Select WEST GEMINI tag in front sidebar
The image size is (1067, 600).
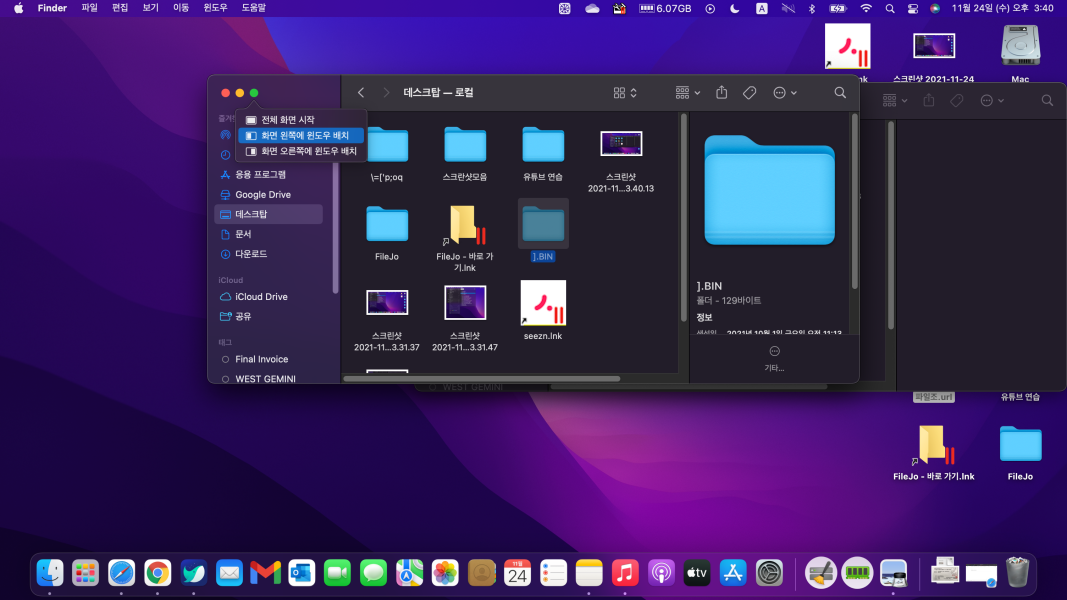pyautogui.click(x=268, y=379)
